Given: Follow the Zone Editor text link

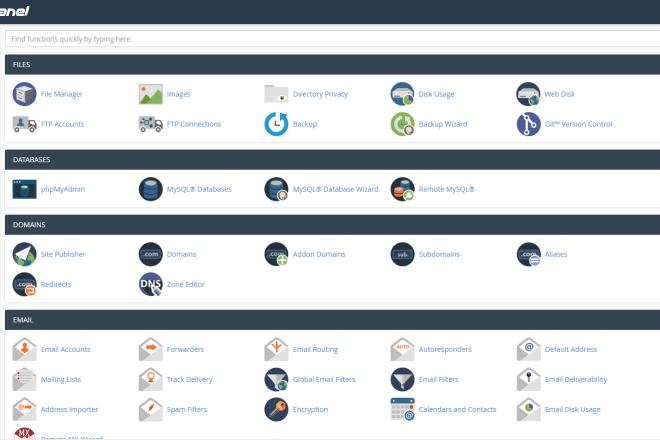Looking at the screenshot, I should pyautogui.click(x=186, y=284).
